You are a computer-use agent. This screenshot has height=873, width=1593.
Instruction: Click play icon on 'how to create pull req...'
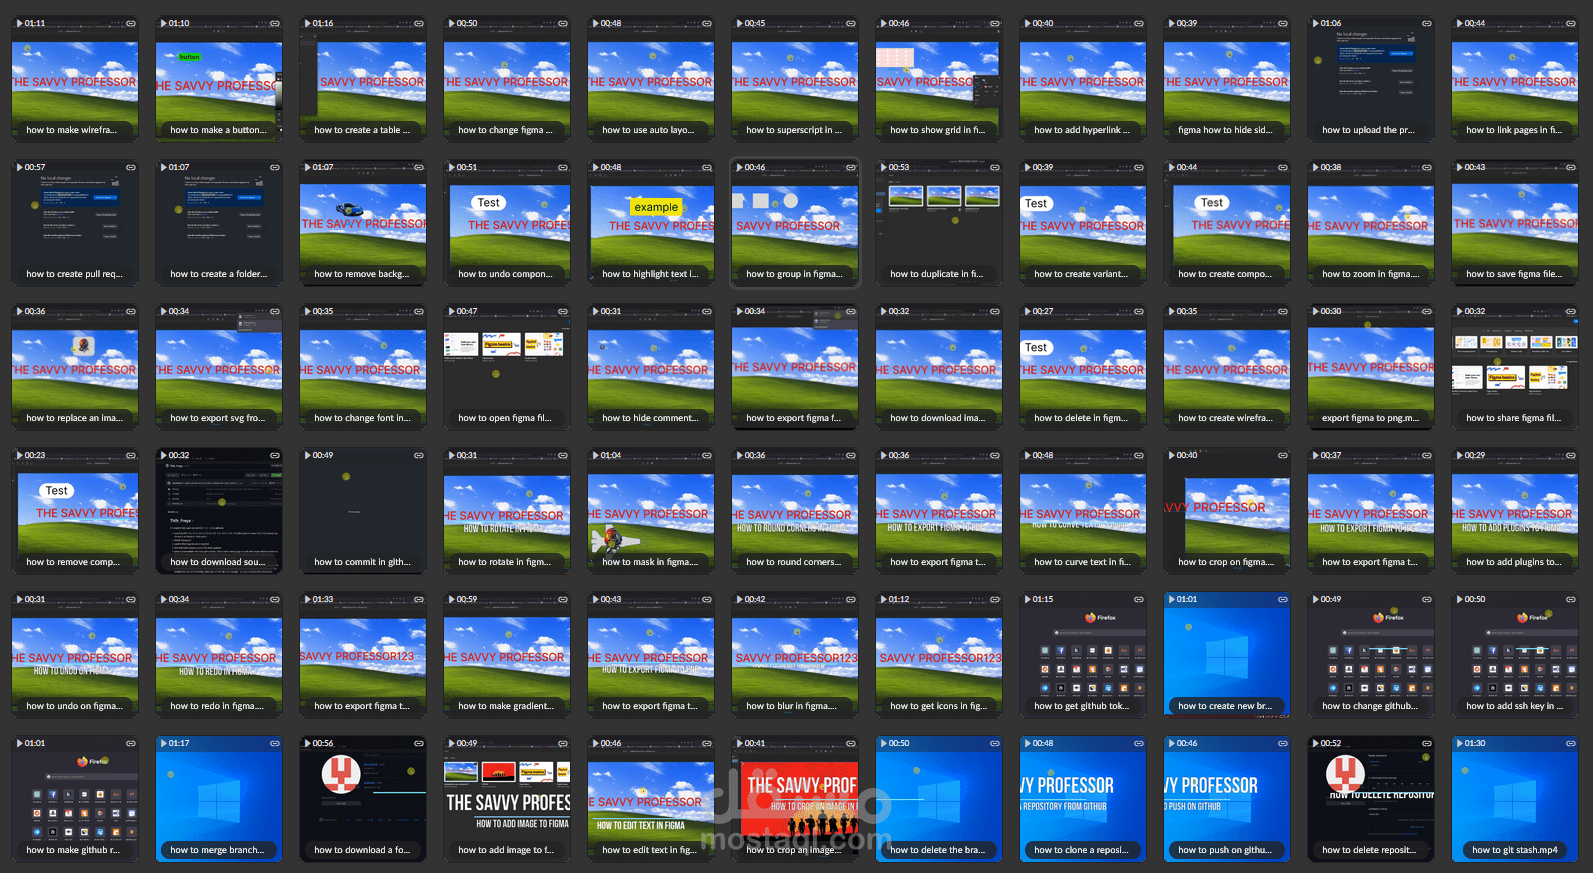click(20, 167)
